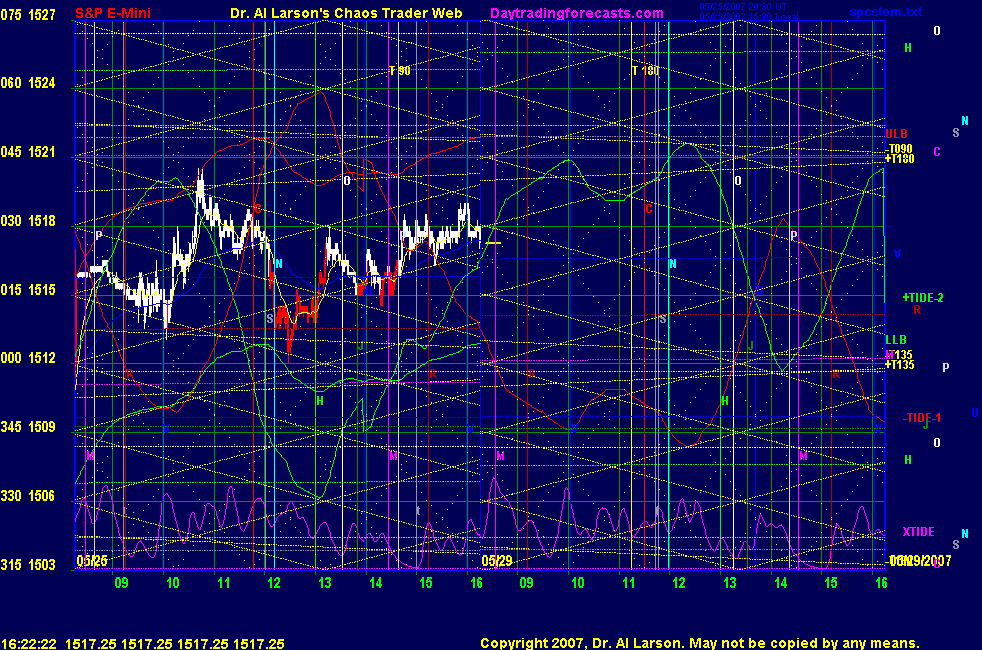This screenshot has height=650, width=982.
Task: Select the +TIDE-2 green label
Action: click(923, 297)
